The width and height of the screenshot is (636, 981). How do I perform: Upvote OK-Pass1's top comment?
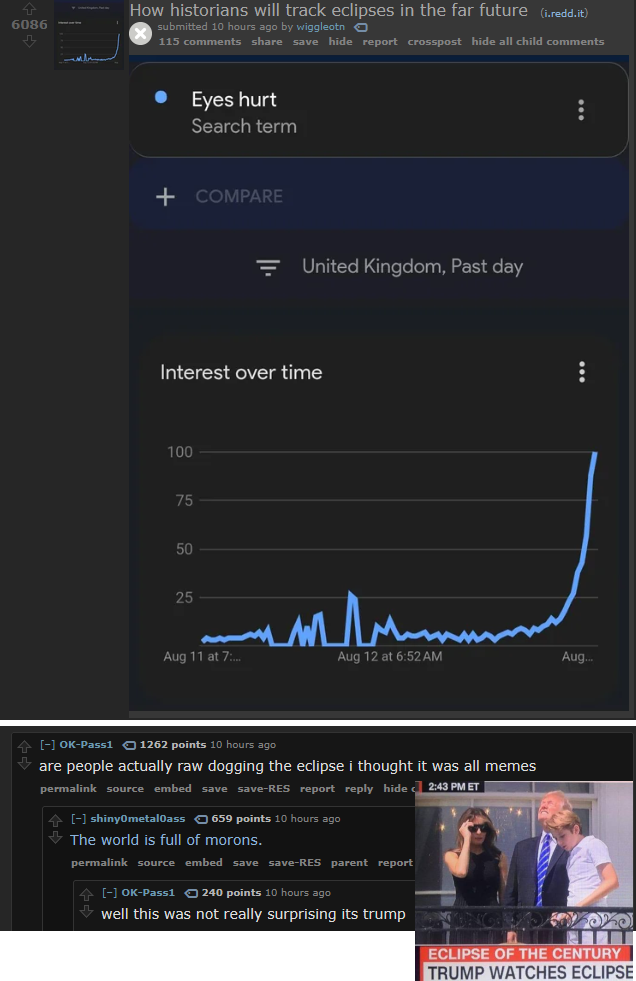click(x=24, y=746)
